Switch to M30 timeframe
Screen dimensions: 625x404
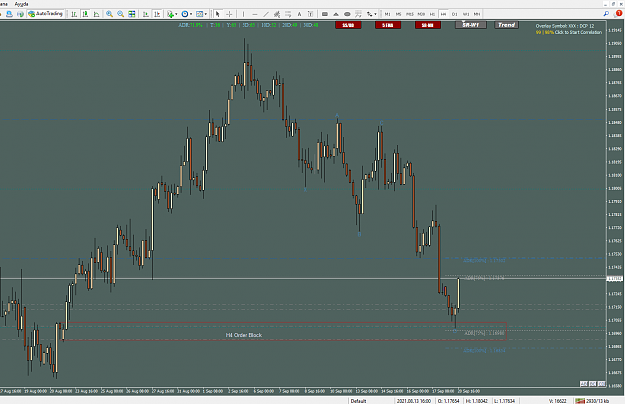[x=421, y=14]
